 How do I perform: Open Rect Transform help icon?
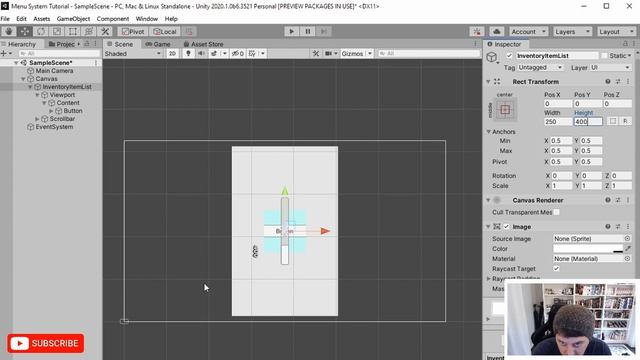coord(608,82)
